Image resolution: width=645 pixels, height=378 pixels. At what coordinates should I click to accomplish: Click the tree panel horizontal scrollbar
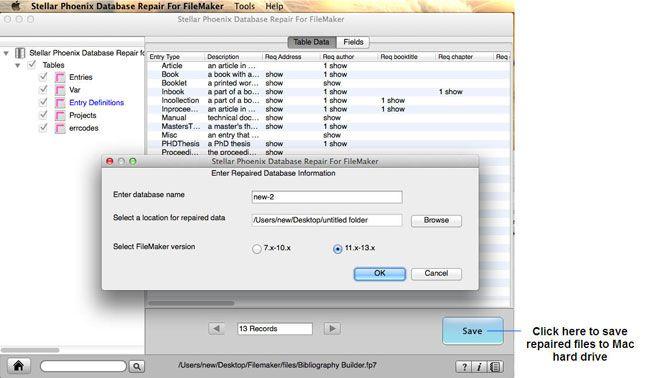click(30, 350)
